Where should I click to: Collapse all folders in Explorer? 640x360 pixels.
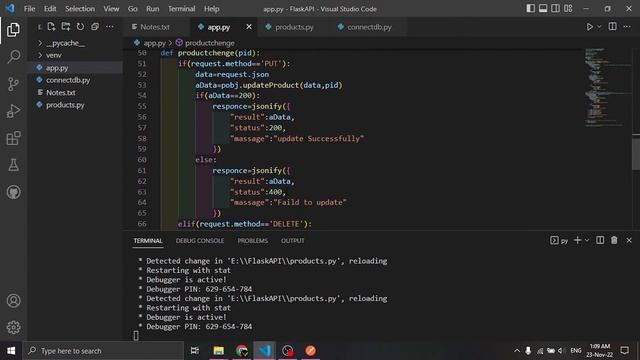[x=95, y=27]
